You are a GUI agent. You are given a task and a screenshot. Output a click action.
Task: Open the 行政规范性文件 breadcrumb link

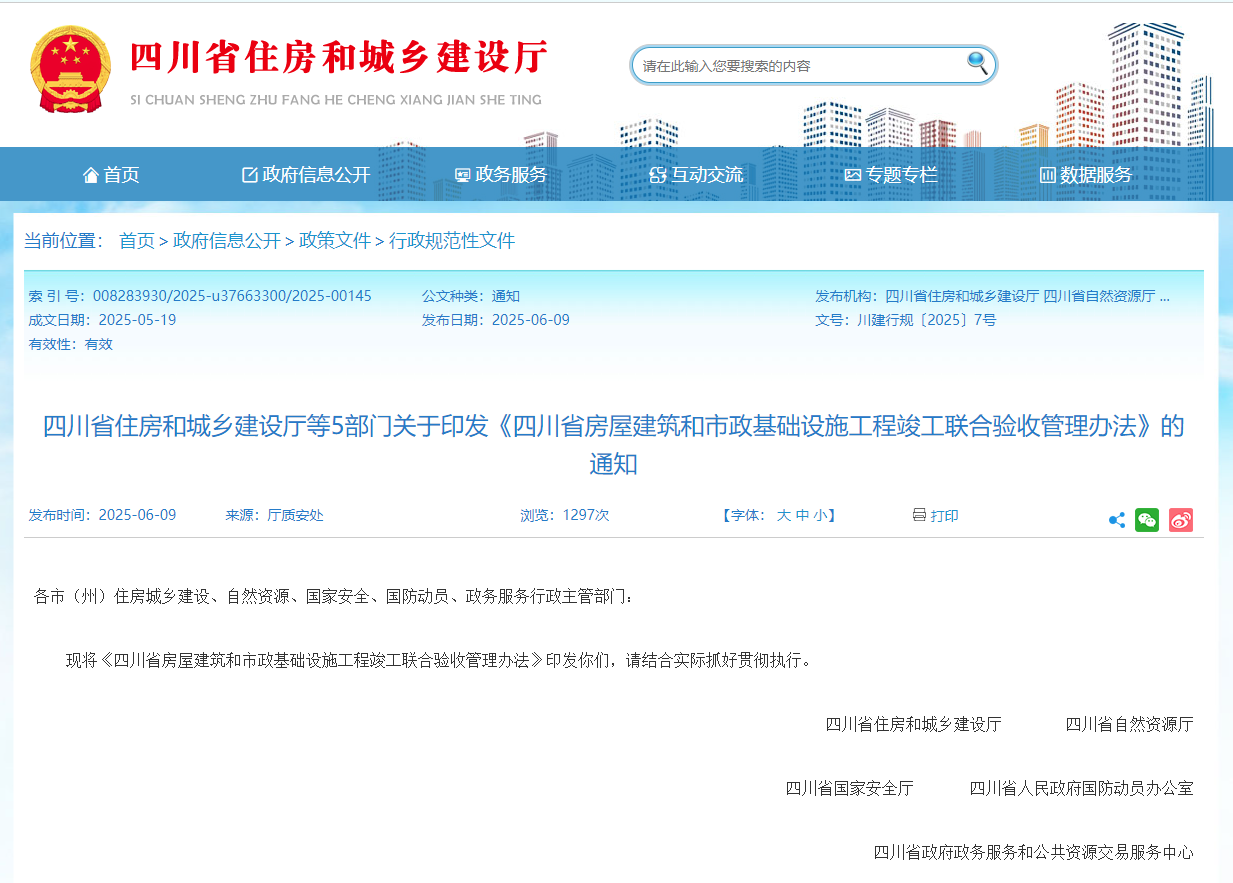point(452,240)
